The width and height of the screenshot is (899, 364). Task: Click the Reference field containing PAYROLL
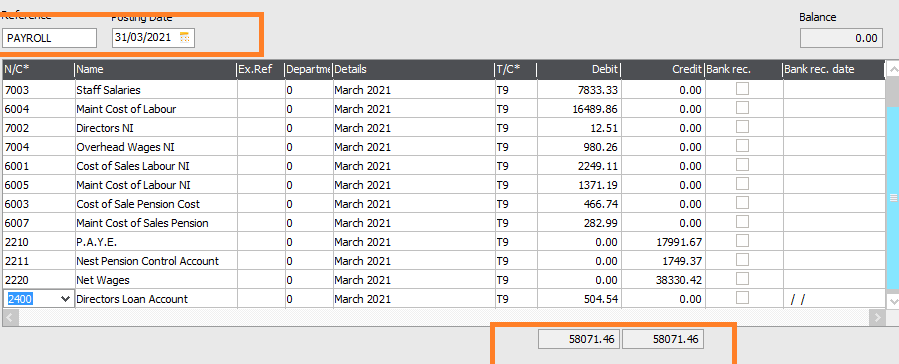[x=49, y=38]
